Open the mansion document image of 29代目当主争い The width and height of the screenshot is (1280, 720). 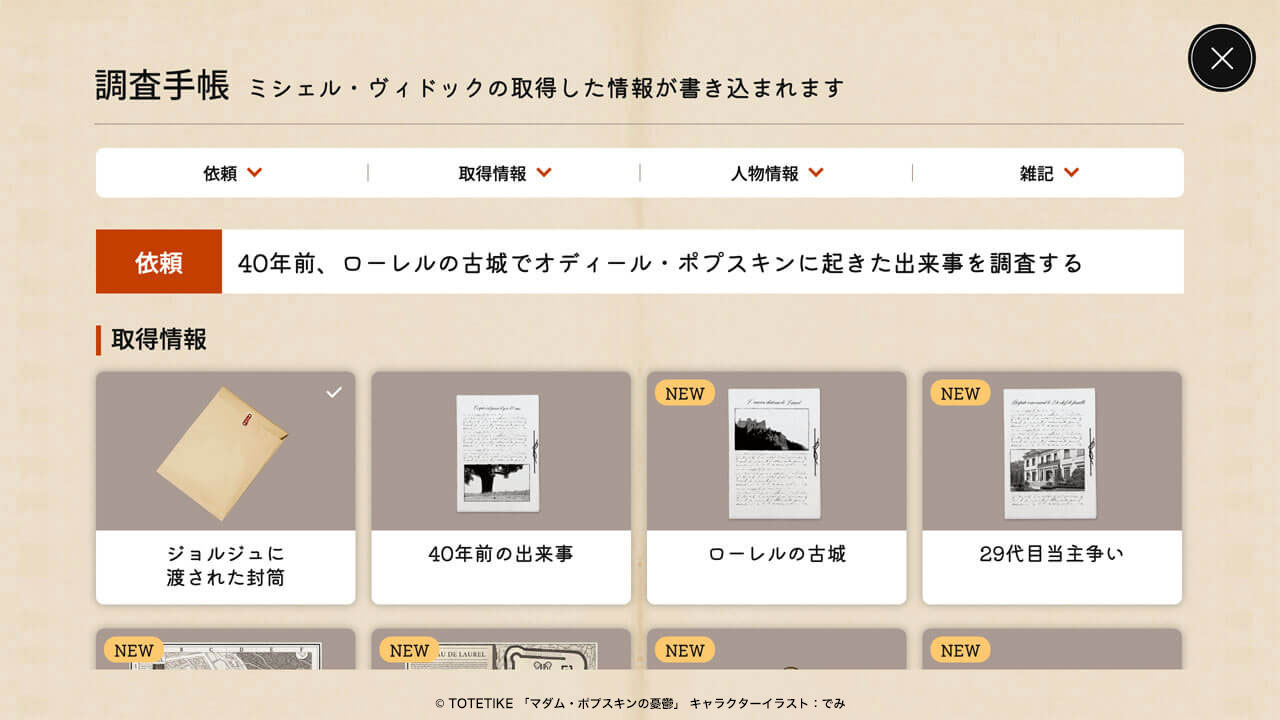1050,453
